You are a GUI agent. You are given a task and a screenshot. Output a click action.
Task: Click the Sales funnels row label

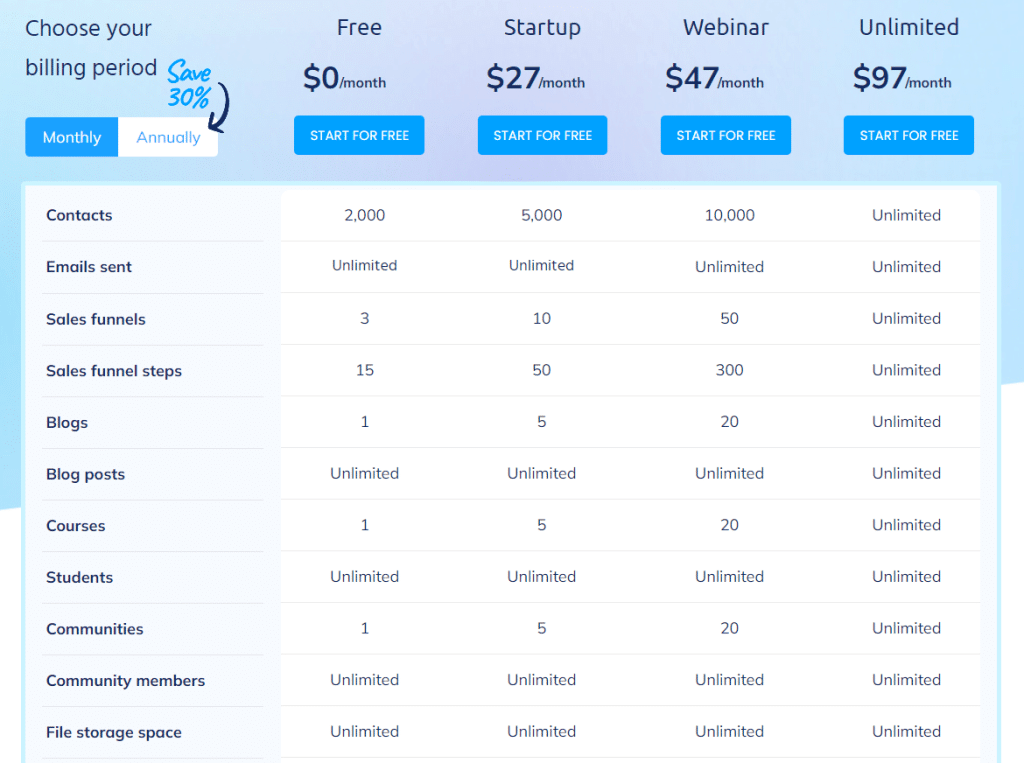(x=95, y=319)
